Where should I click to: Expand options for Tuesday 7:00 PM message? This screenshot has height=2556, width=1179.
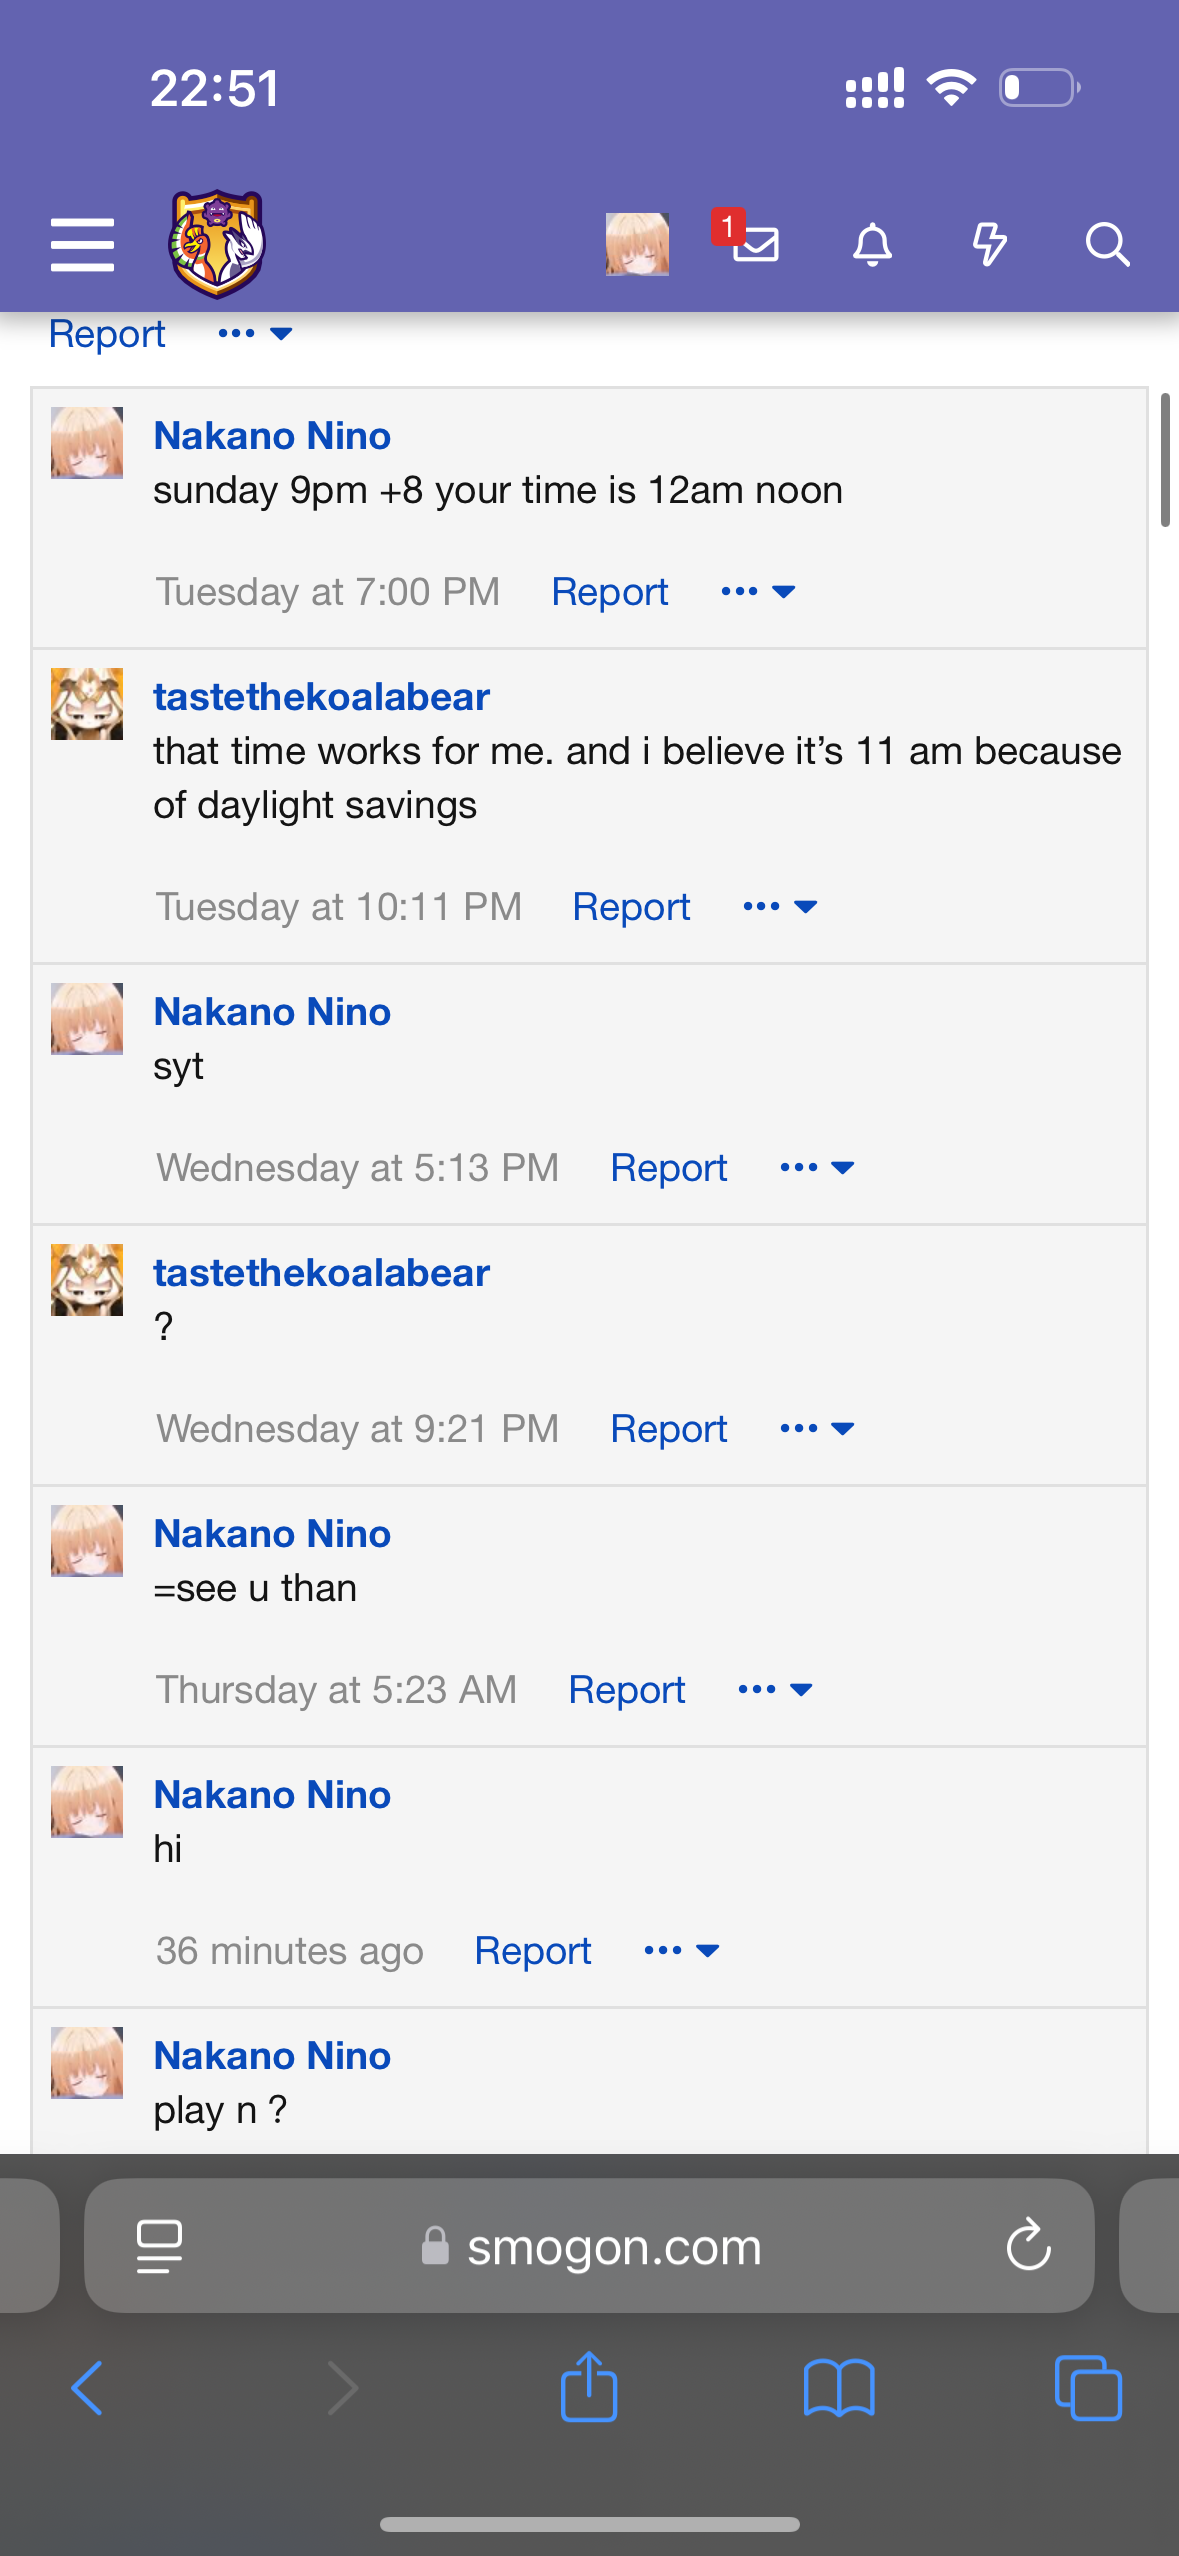coord(758,591)
